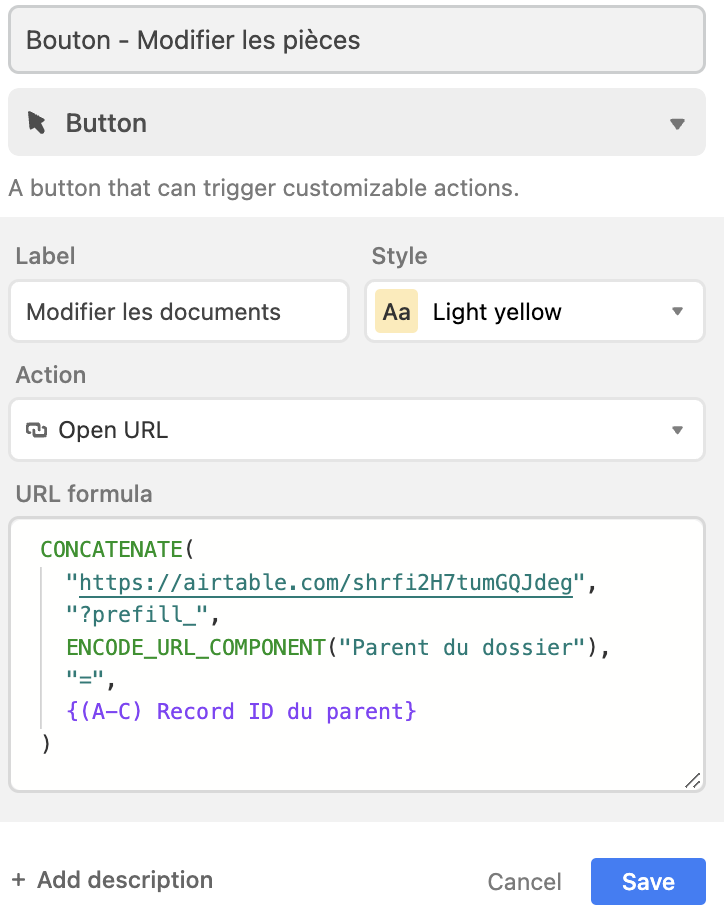Expand the Button field type dropdown arrow

[x=677, y=123]
